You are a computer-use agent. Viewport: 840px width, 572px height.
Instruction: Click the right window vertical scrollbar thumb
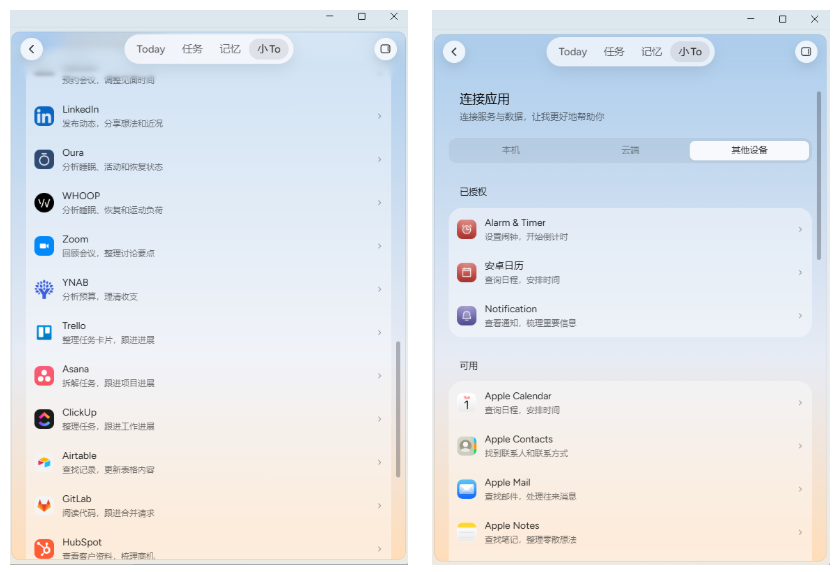tap(819, 176)
